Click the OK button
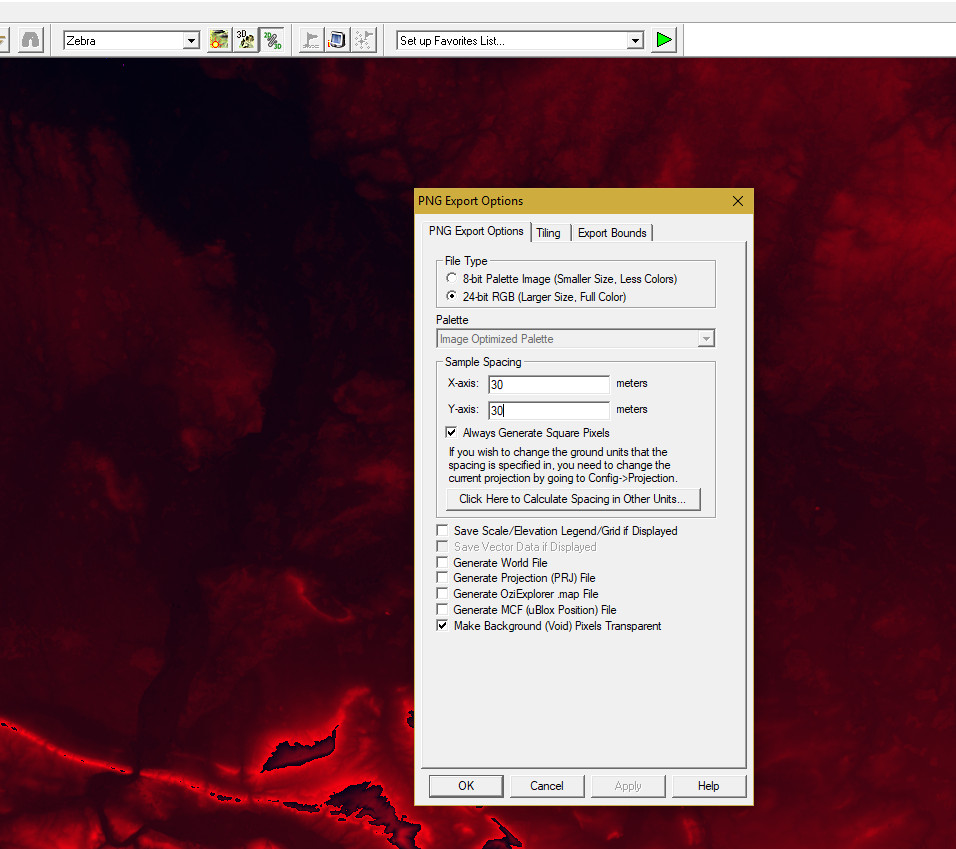Screen dimensions: 956x849 point(466,786)
